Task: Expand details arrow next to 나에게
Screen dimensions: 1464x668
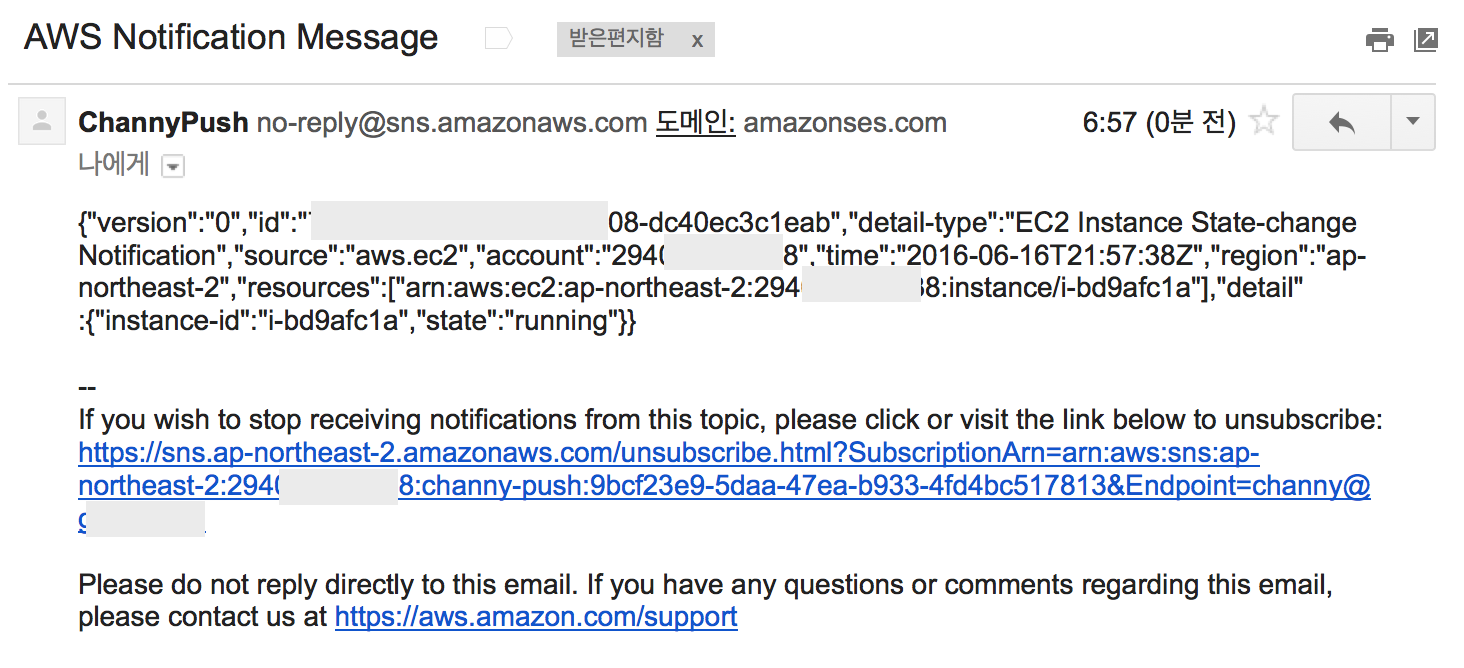Action: (173, 167)
